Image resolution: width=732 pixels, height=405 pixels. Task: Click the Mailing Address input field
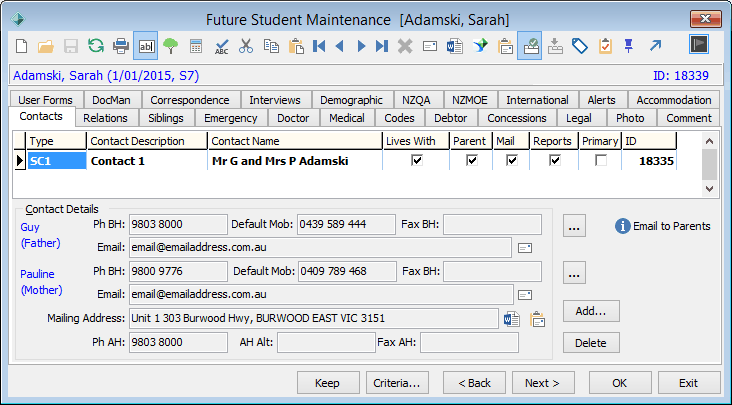(x=314, y=319)
